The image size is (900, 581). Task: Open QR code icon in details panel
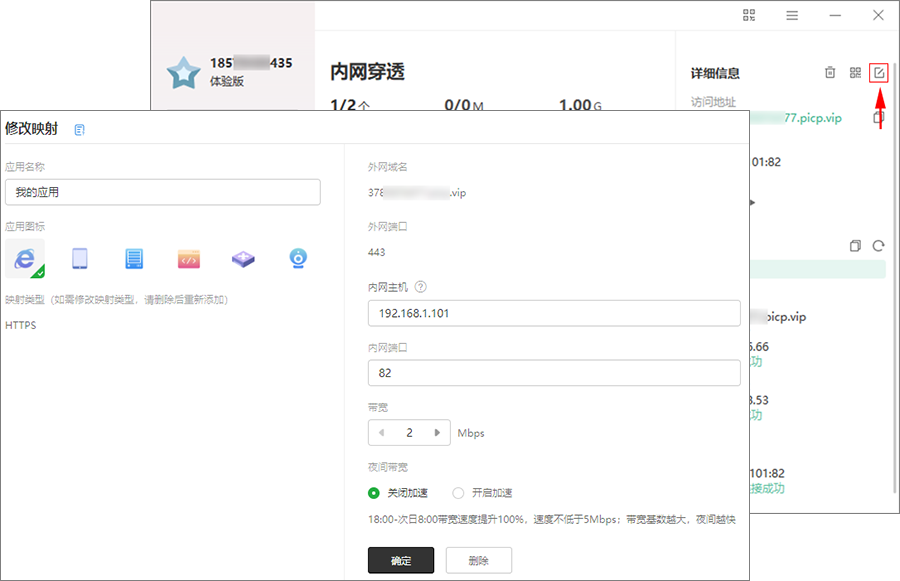pyautogui.click(x=855, y=73)
